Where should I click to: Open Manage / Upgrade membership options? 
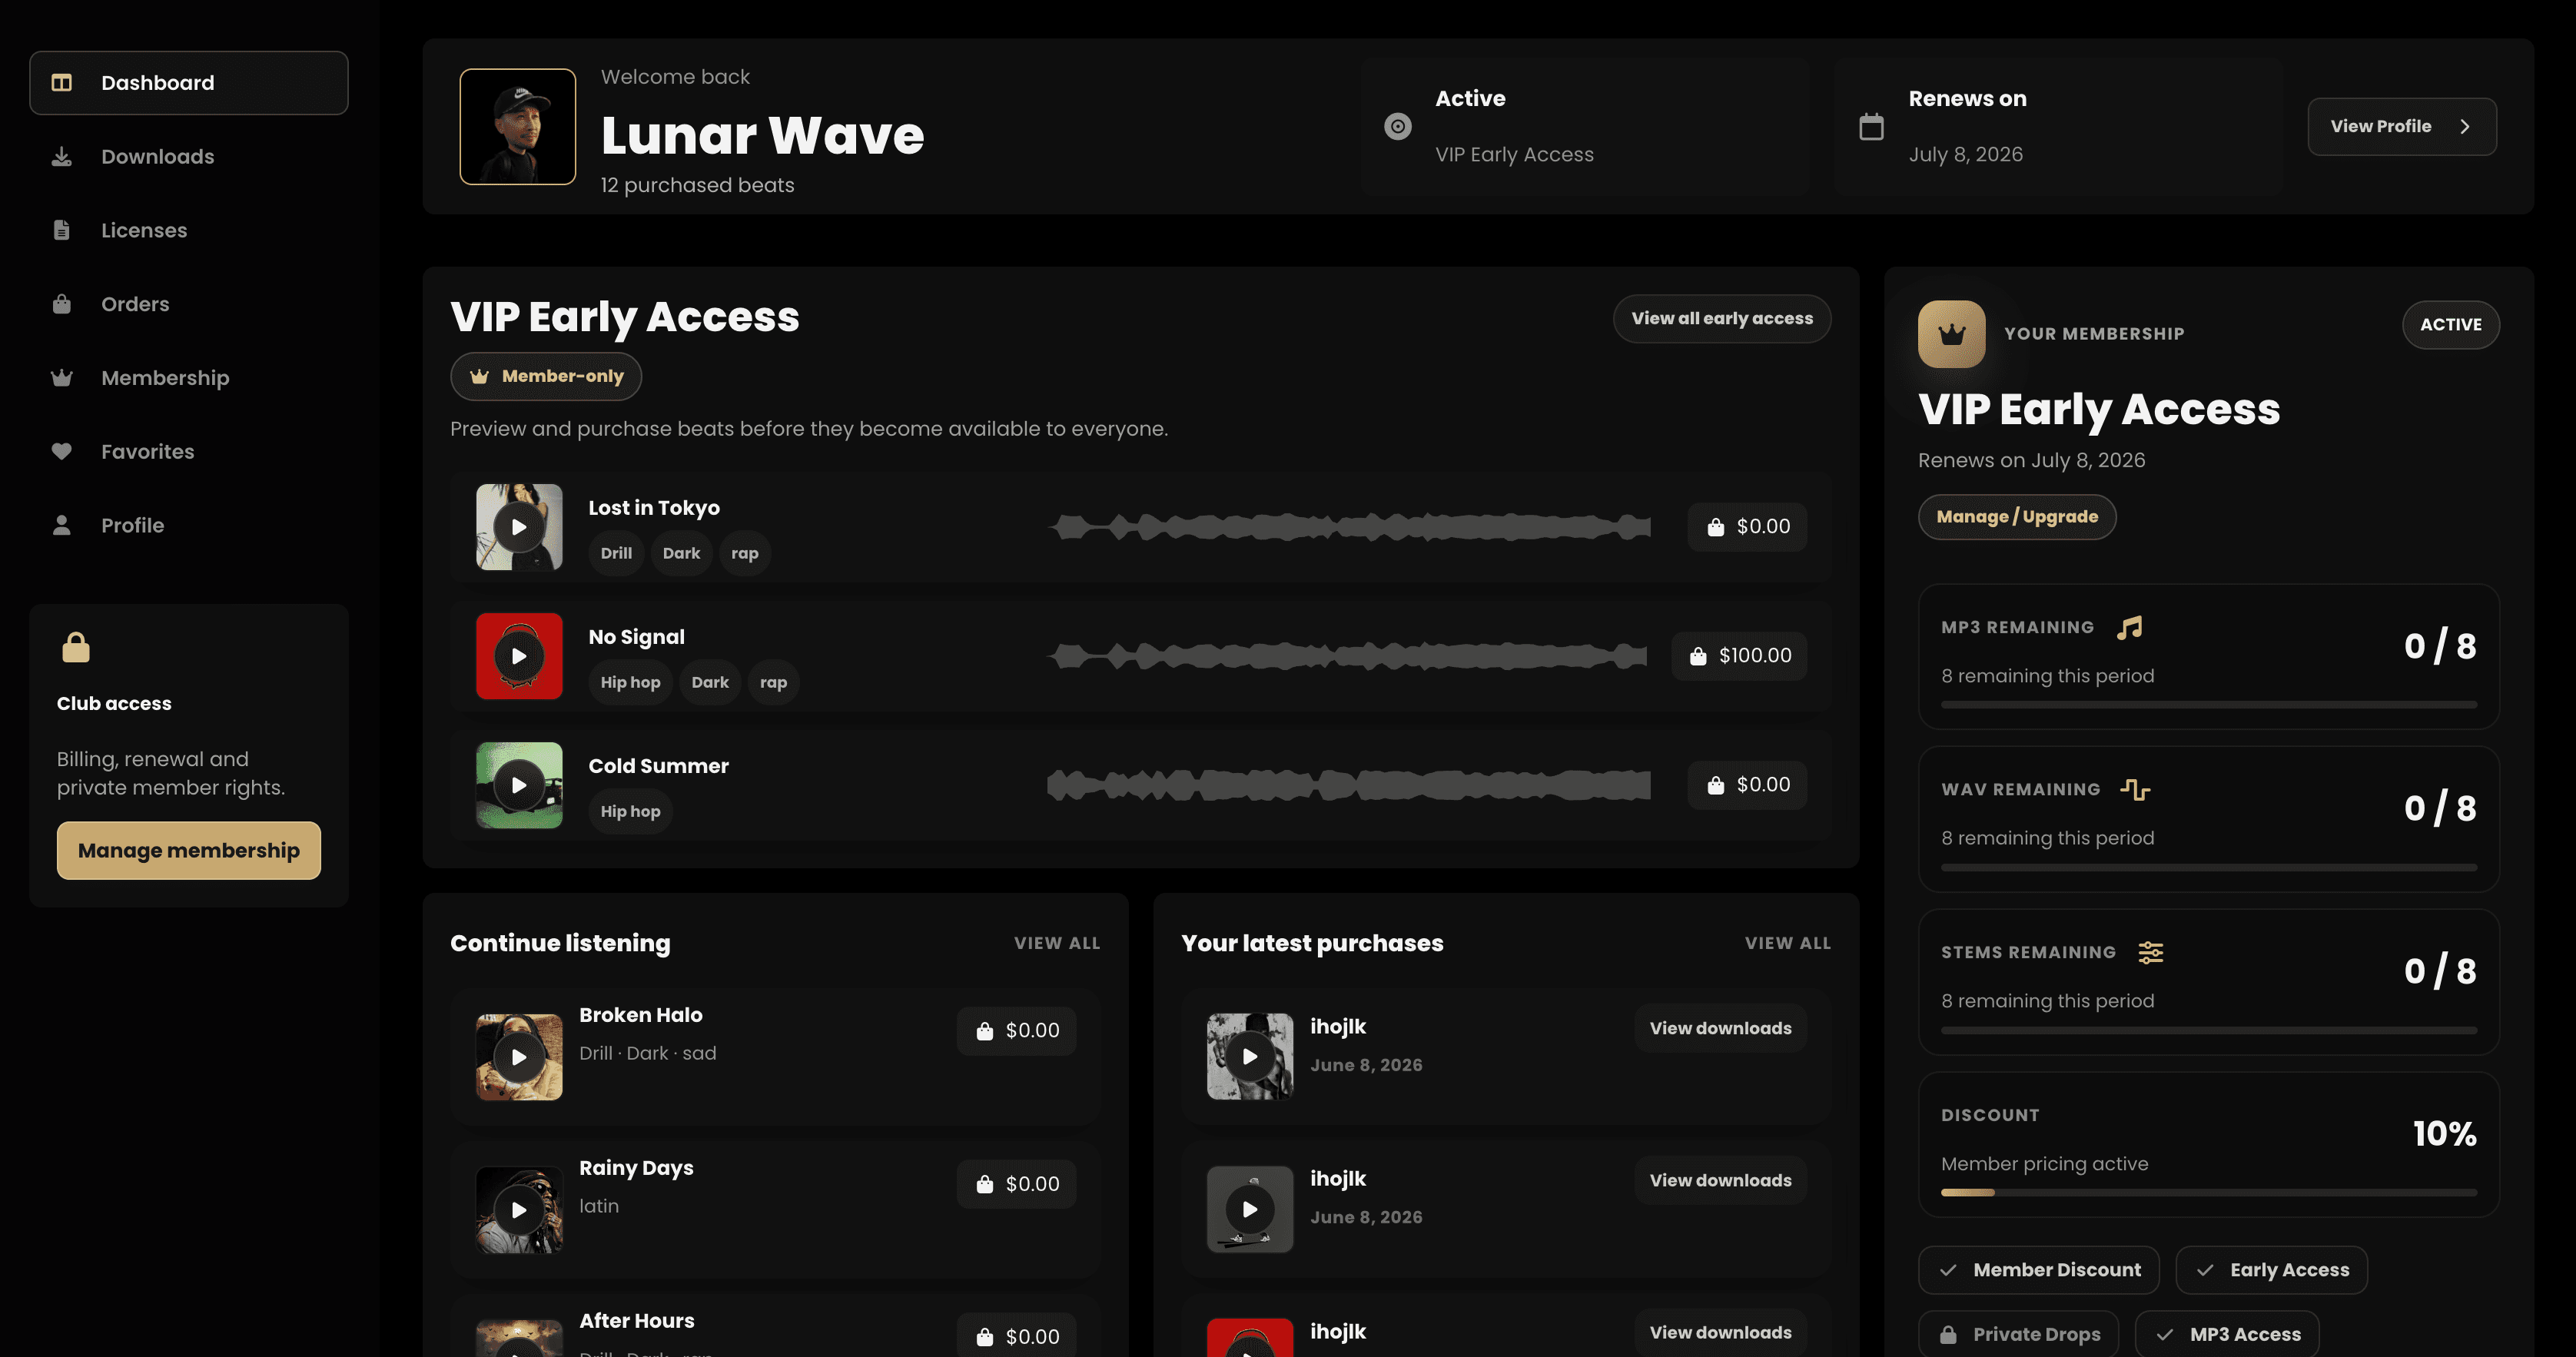tap(2017, 517)
